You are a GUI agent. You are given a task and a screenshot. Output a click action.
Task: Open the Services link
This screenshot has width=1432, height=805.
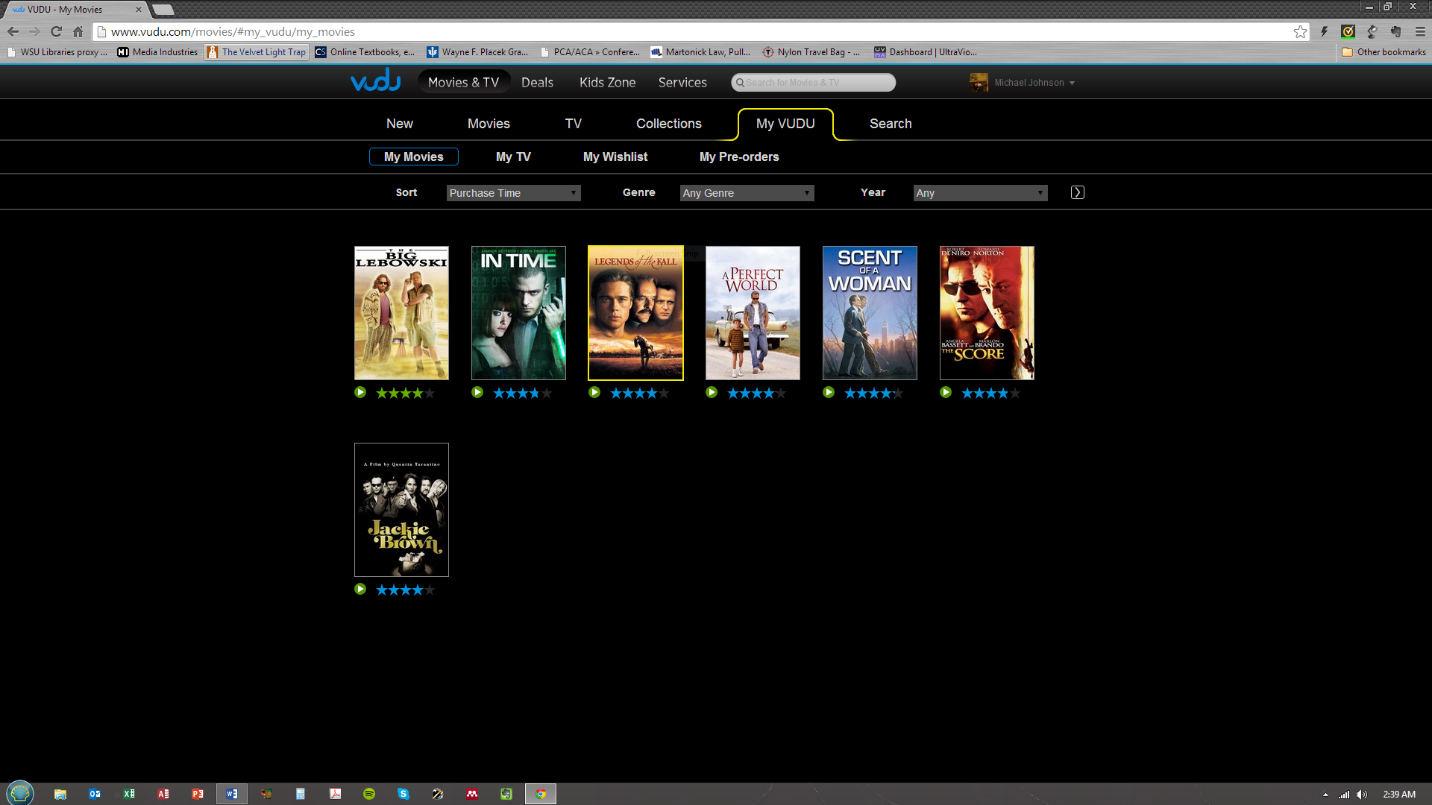pyautogui.click(x=683, y=82)
